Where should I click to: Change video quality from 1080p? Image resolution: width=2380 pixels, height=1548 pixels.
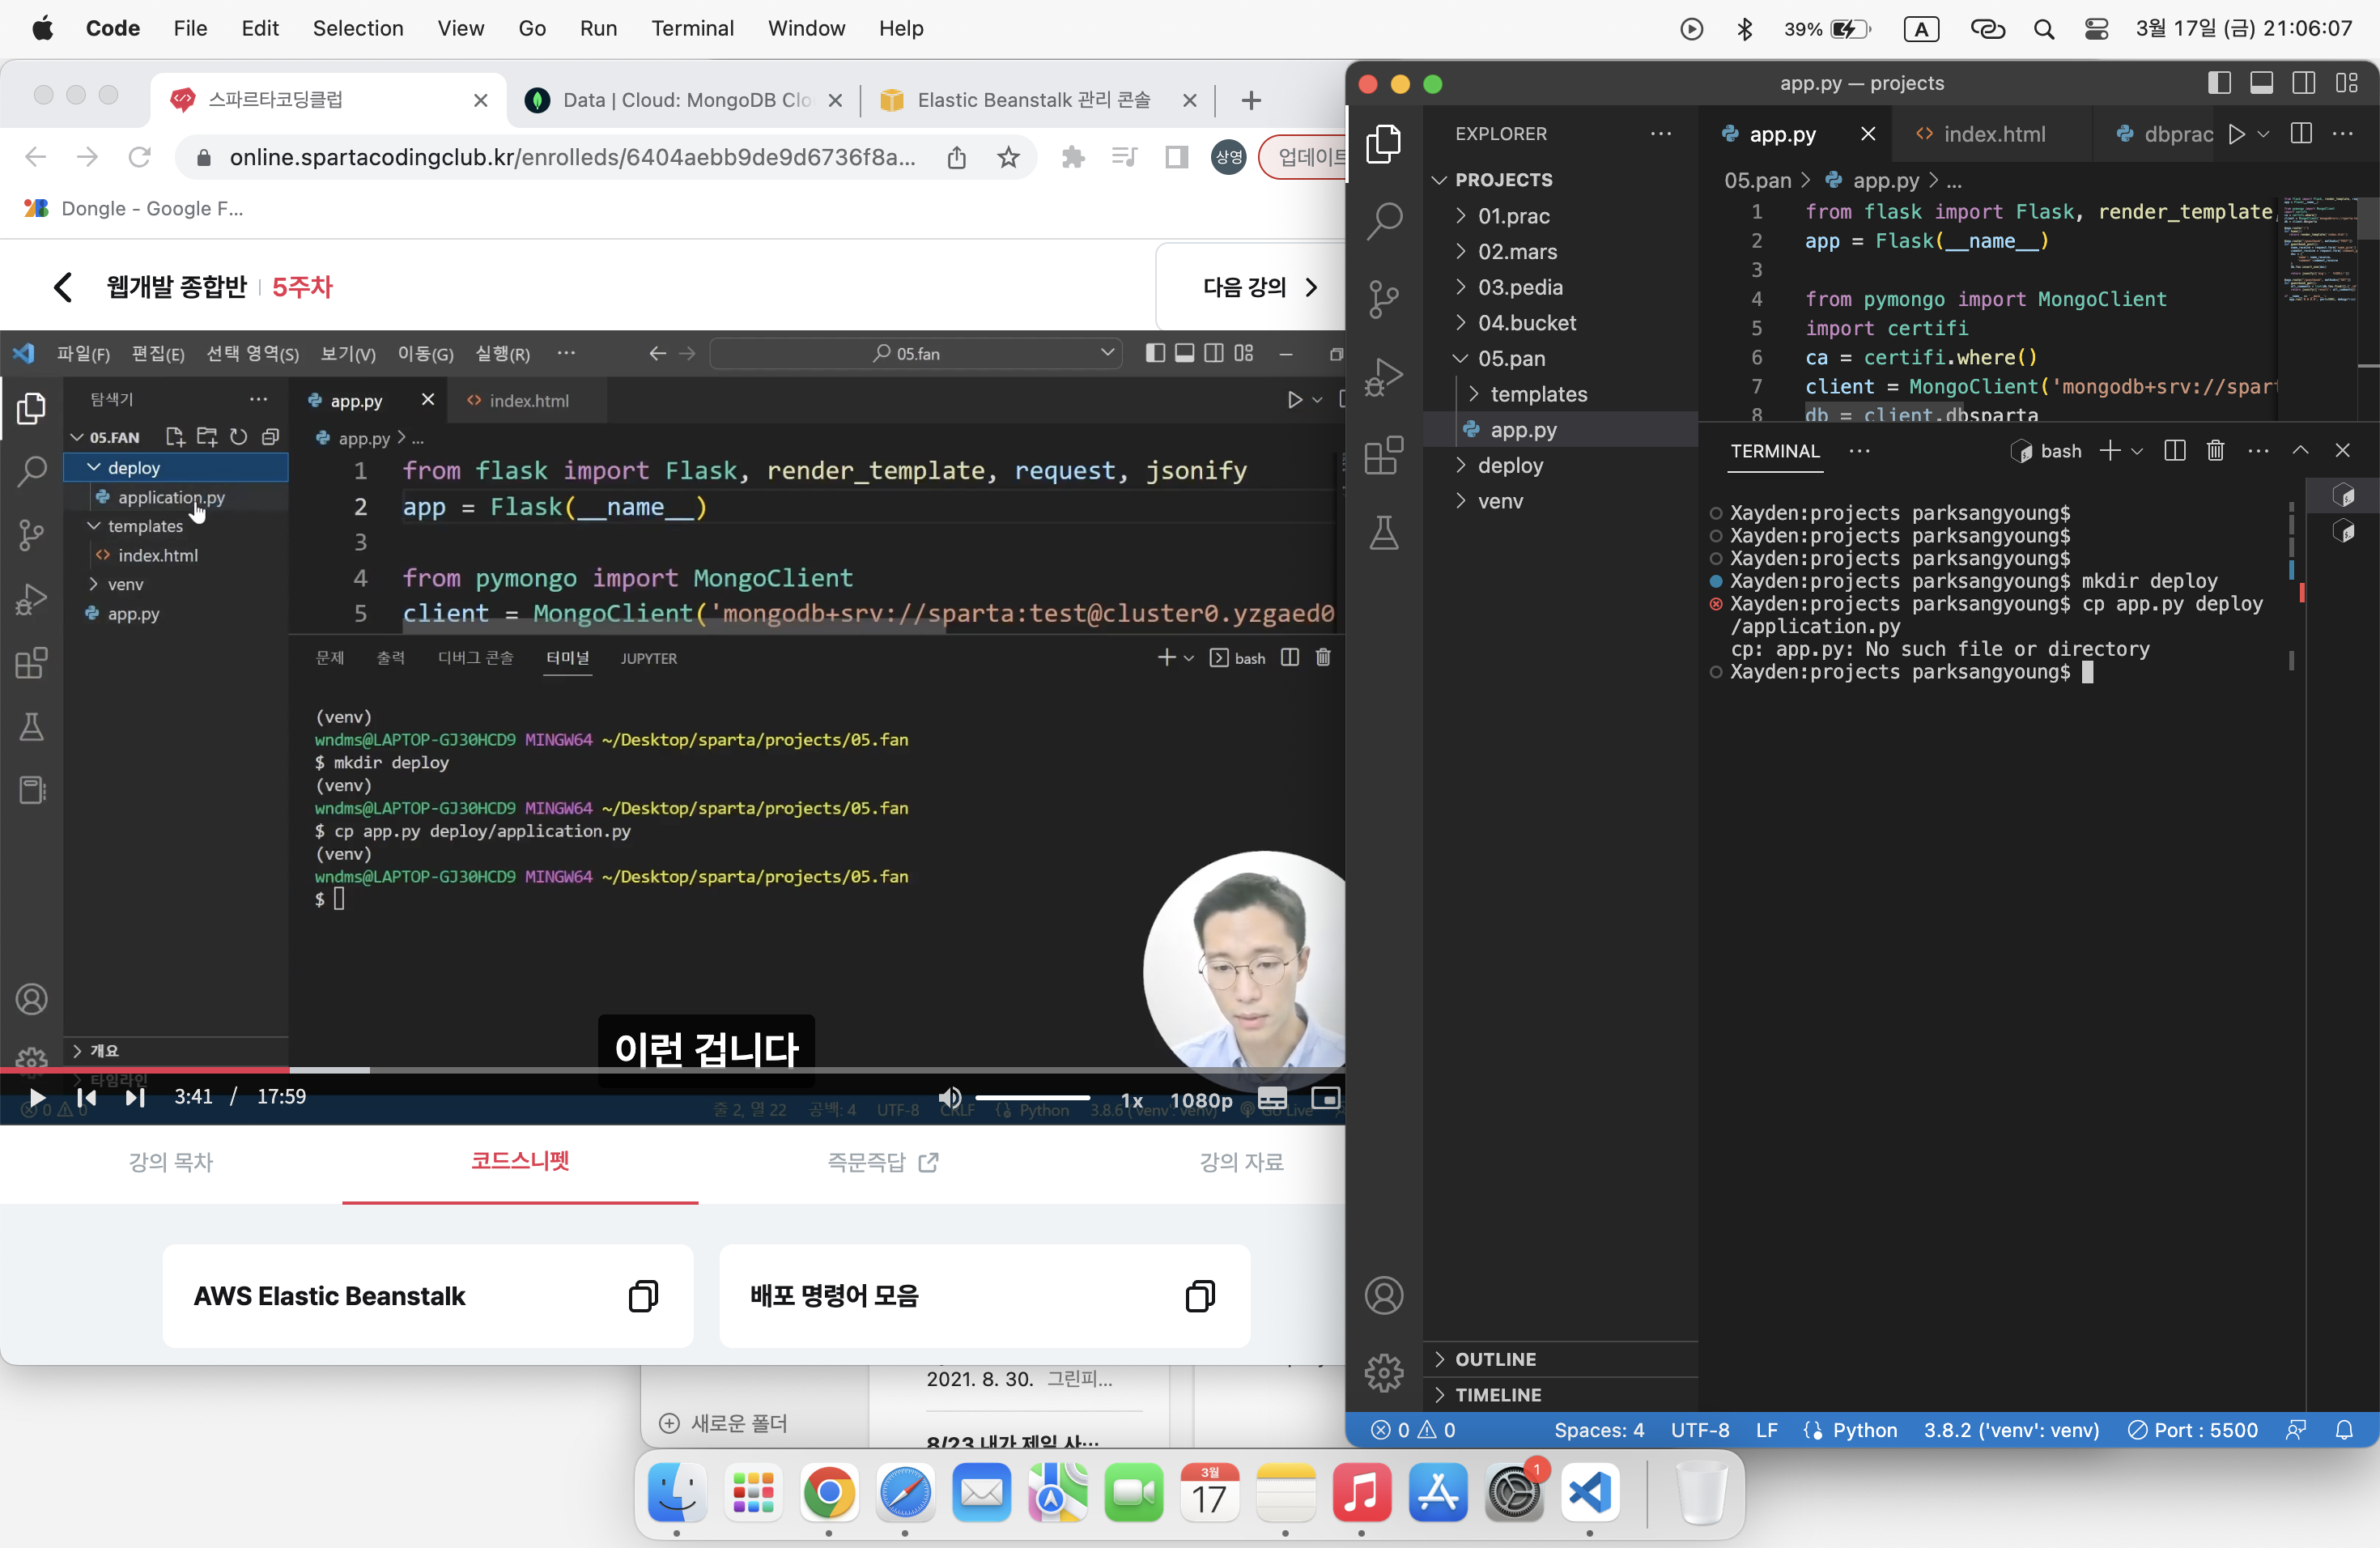point(1201,1100)
